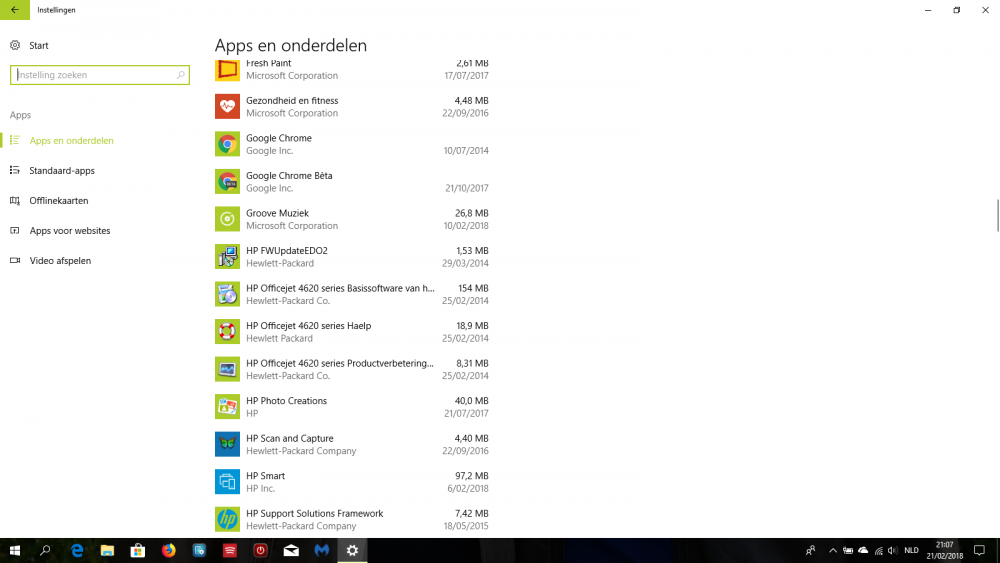This screenshot has height=563, width=1000.
Task: Click the volume icon in system tray
Action: point(892,550)
